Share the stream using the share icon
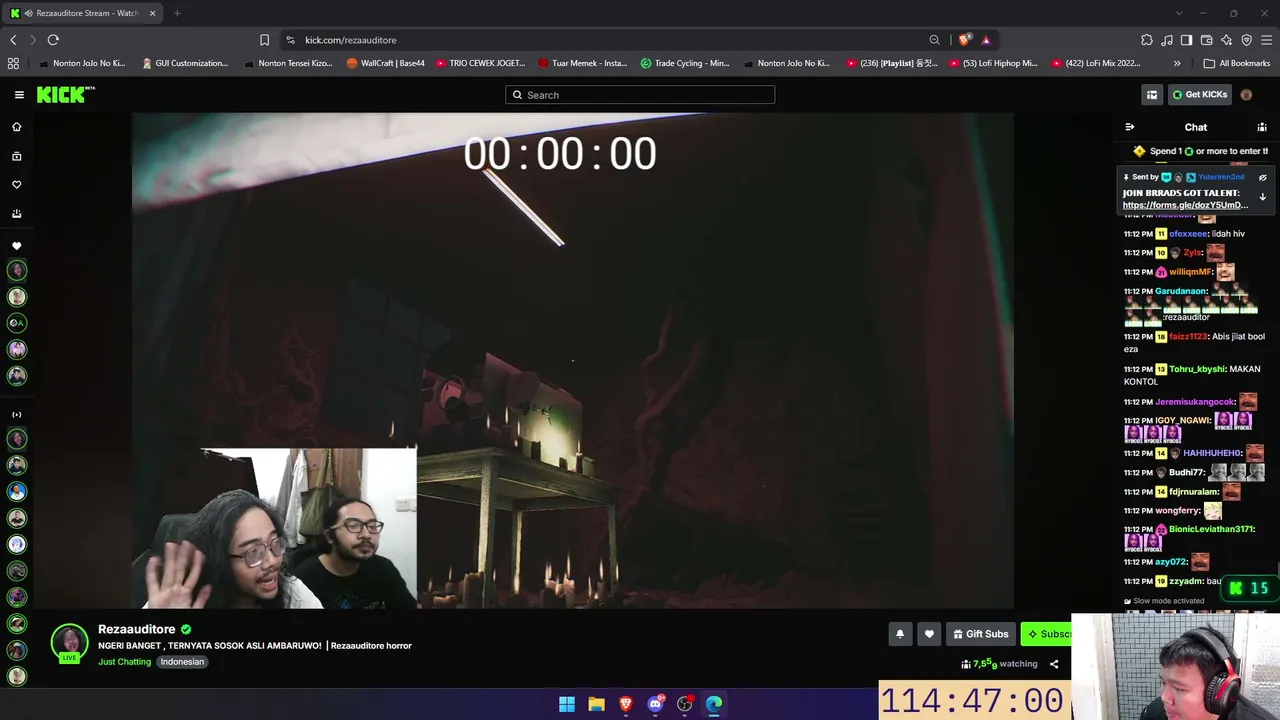 tap(1054, 664)
